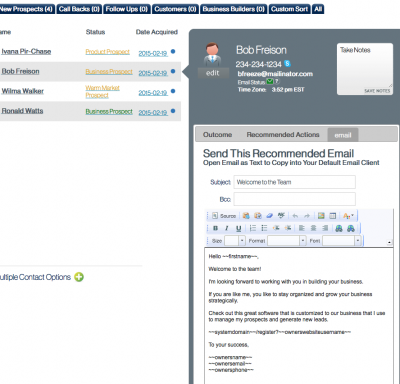Click the green email status envelope icon

[x=270, y=81]
